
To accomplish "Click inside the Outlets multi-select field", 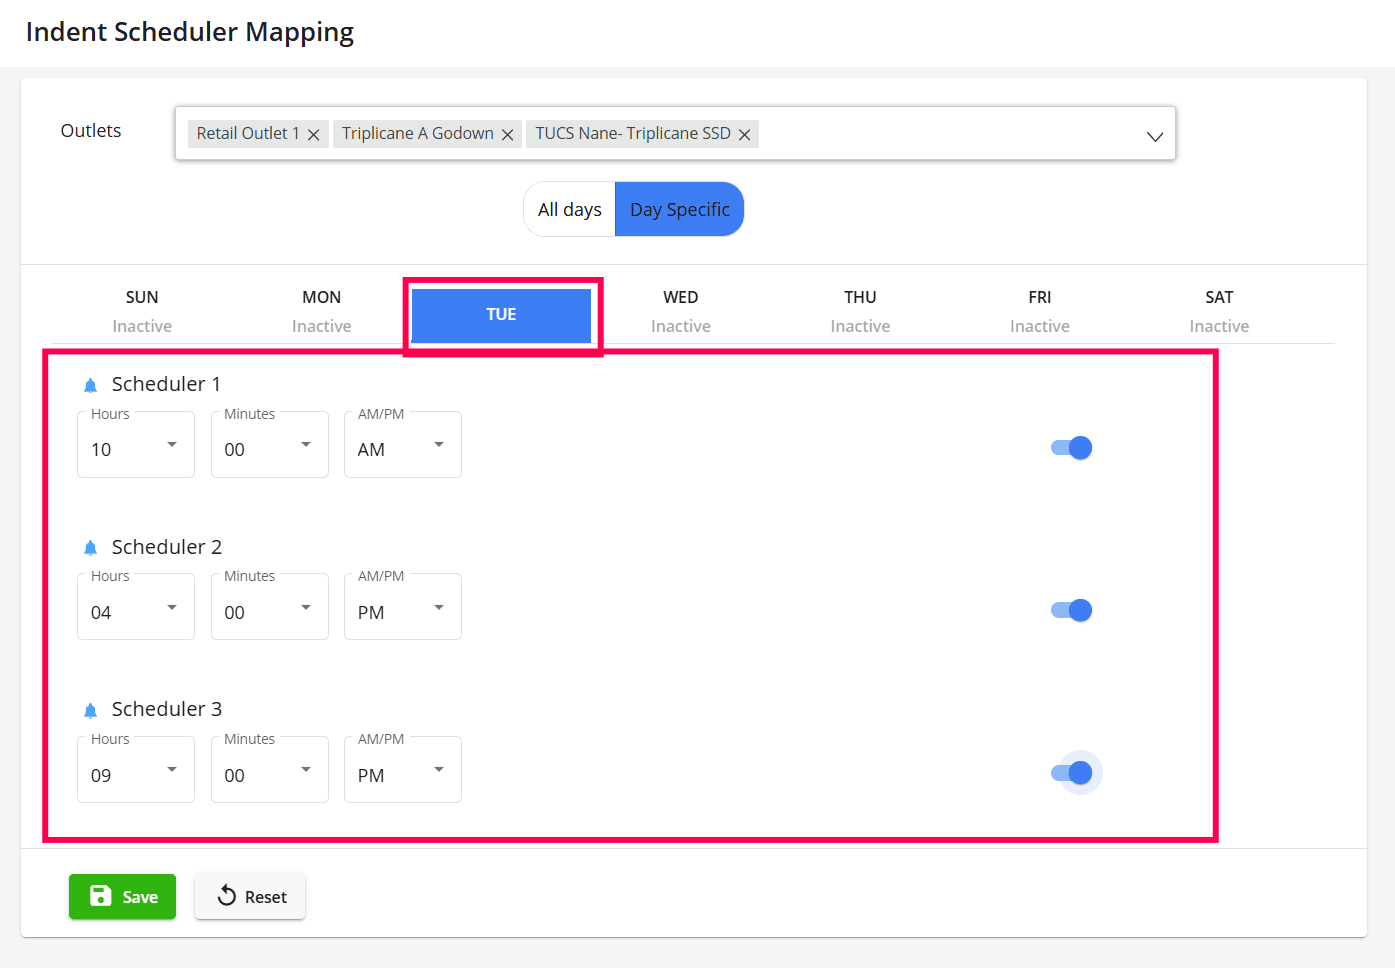I will [675, 133].
